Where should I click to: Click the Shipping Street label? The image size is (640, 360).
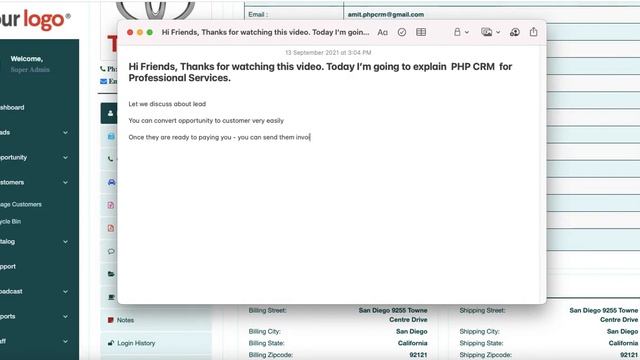(482, 311)
